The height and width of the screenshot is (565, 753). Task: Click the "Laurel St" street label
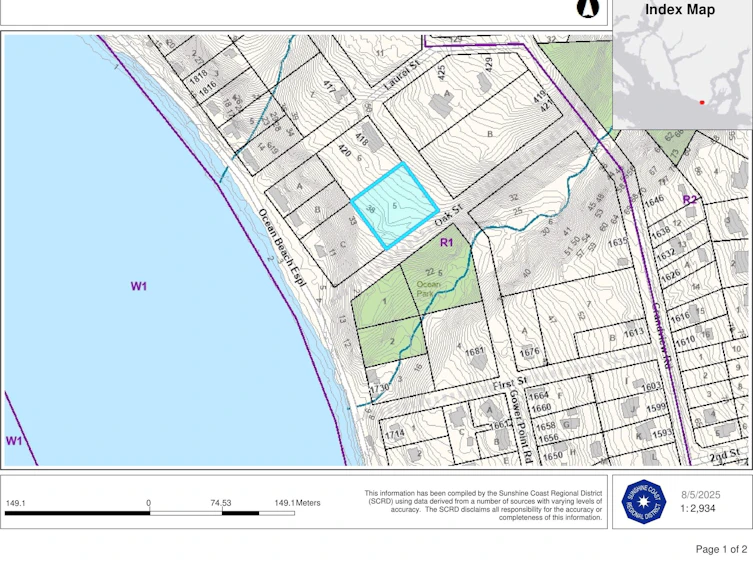pos(402,76)
